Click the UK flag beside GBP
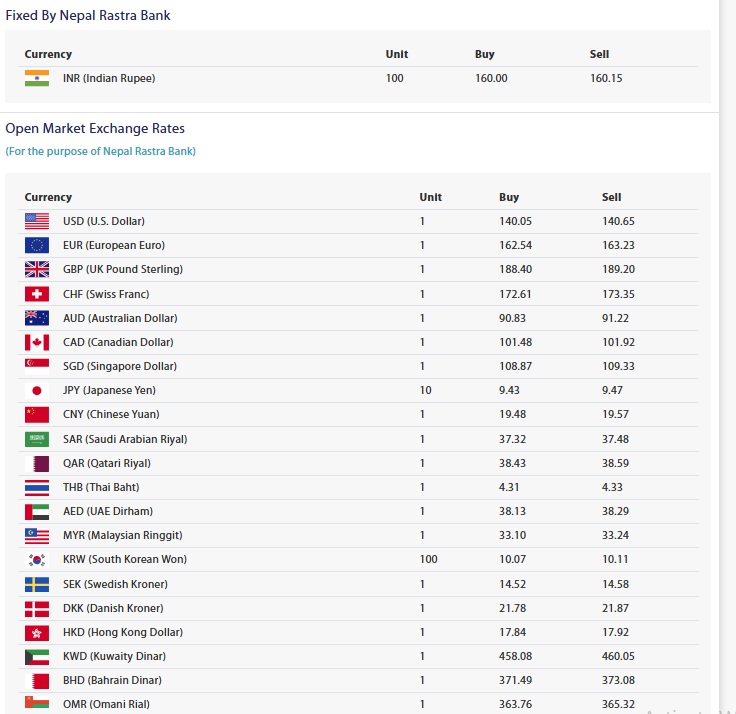Screen dimensions: 736x714 pos(37,269)
